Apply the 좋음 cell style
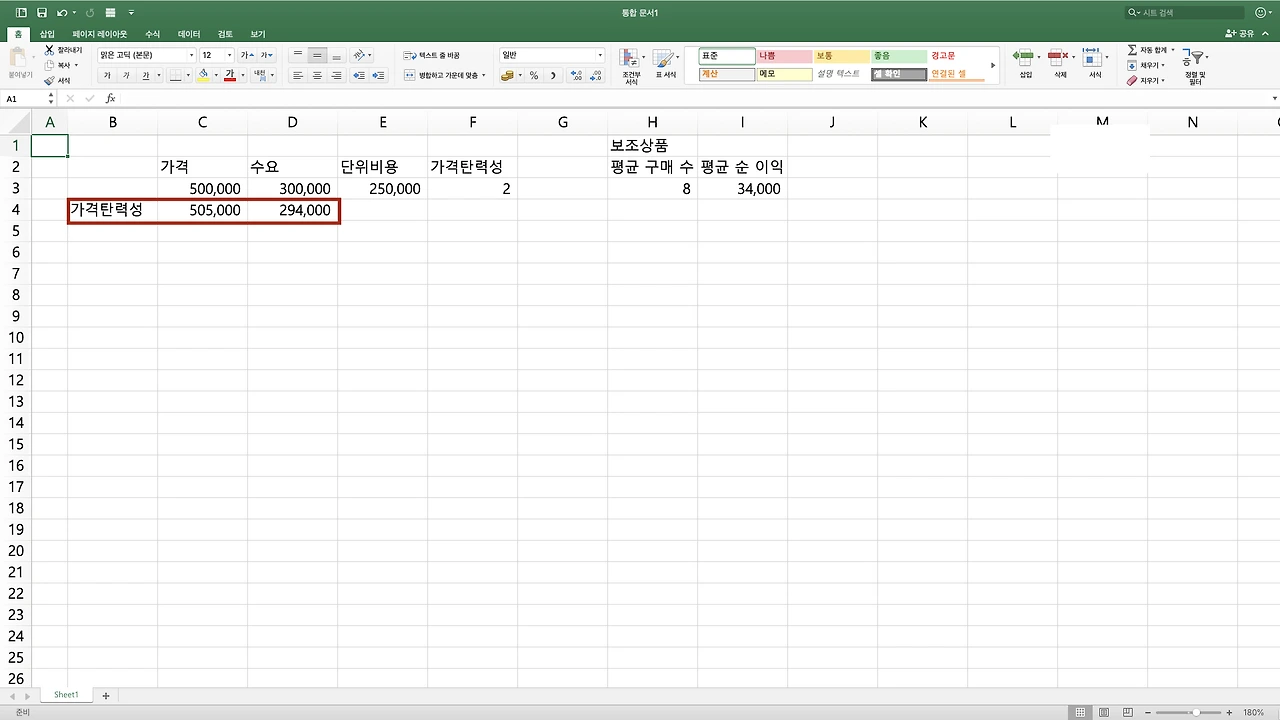This screenshot has height=720, width=1280. [x=898, y=56]
